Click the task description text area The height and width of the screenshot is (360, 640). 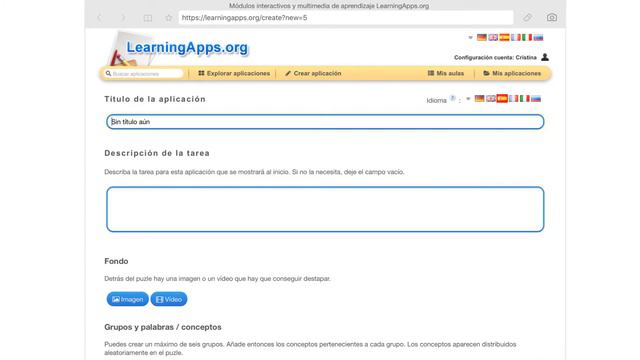325,209
